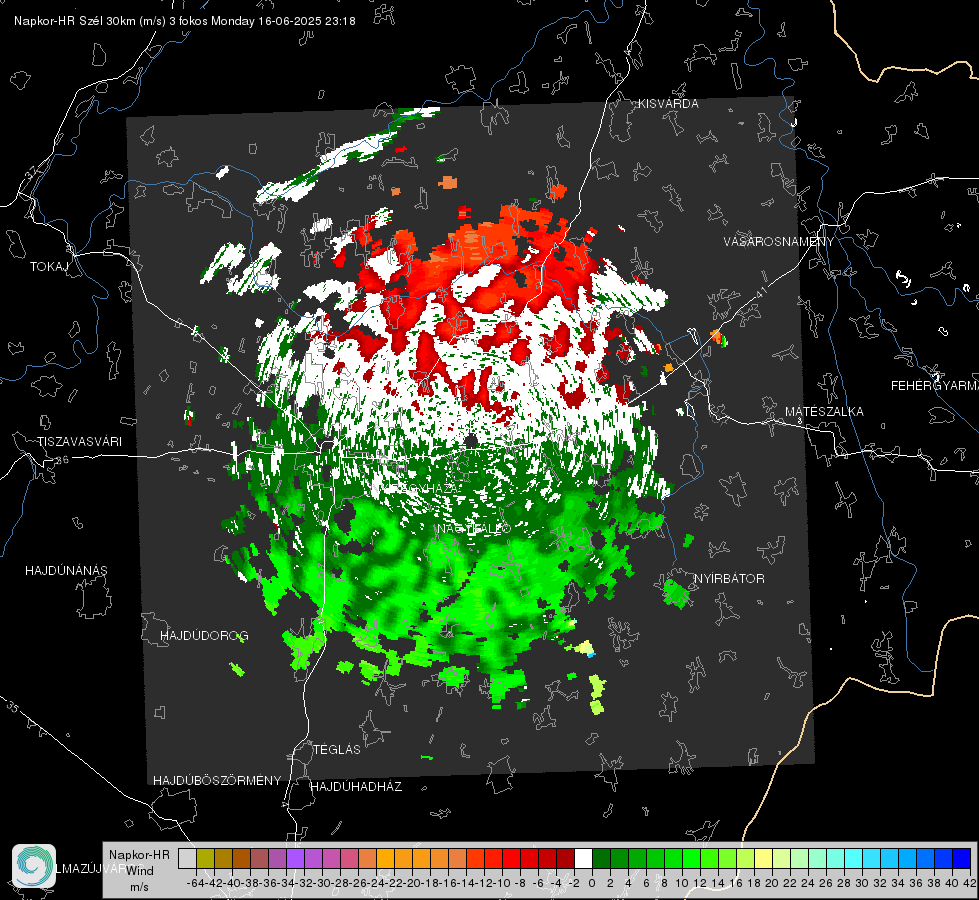This screenshot has width=979, height=900.
Task: Click the legend value '-24'
Action: click(x=376, y=883)
